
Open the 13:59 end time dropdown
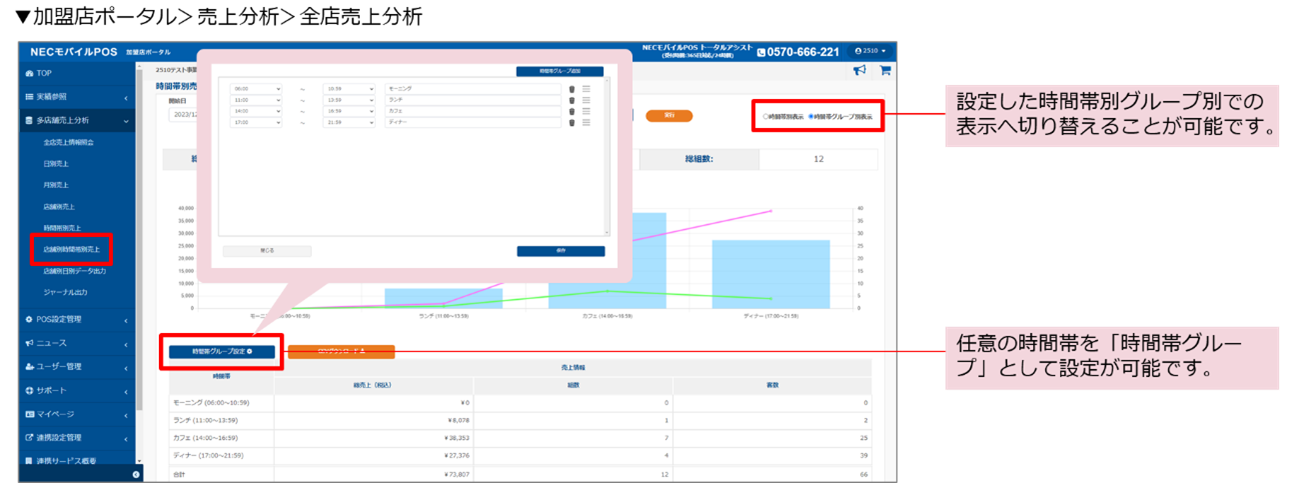click(349, 101)
